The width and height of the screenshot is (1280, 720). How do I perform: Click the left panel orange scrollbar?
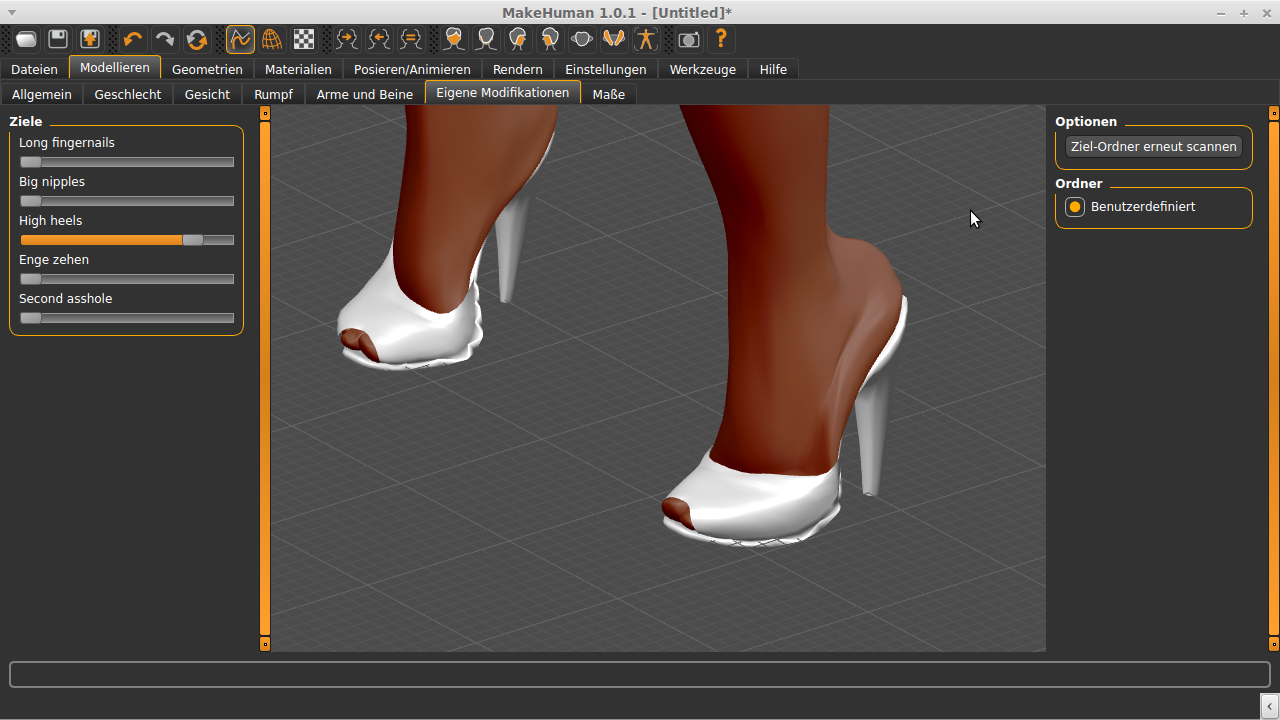click(x=265, y=379)
